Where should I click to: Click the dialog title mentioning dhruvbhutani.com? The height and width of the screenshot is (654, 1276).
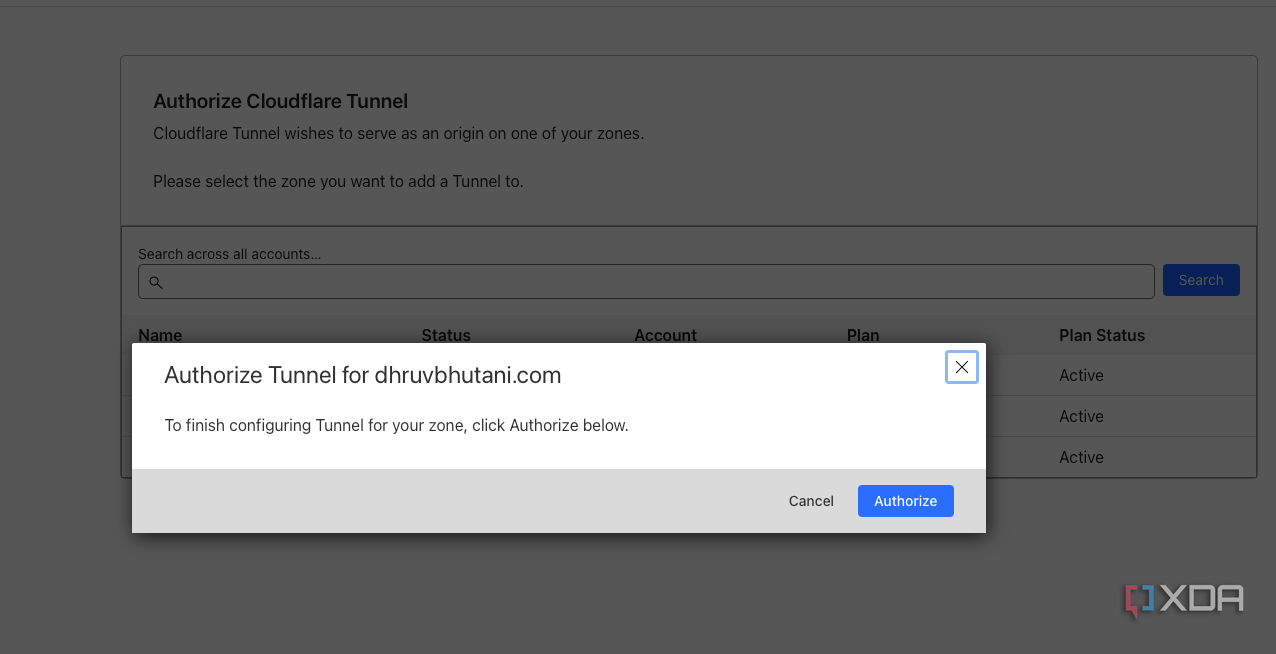pyautogui.click(x=363, y=376)
